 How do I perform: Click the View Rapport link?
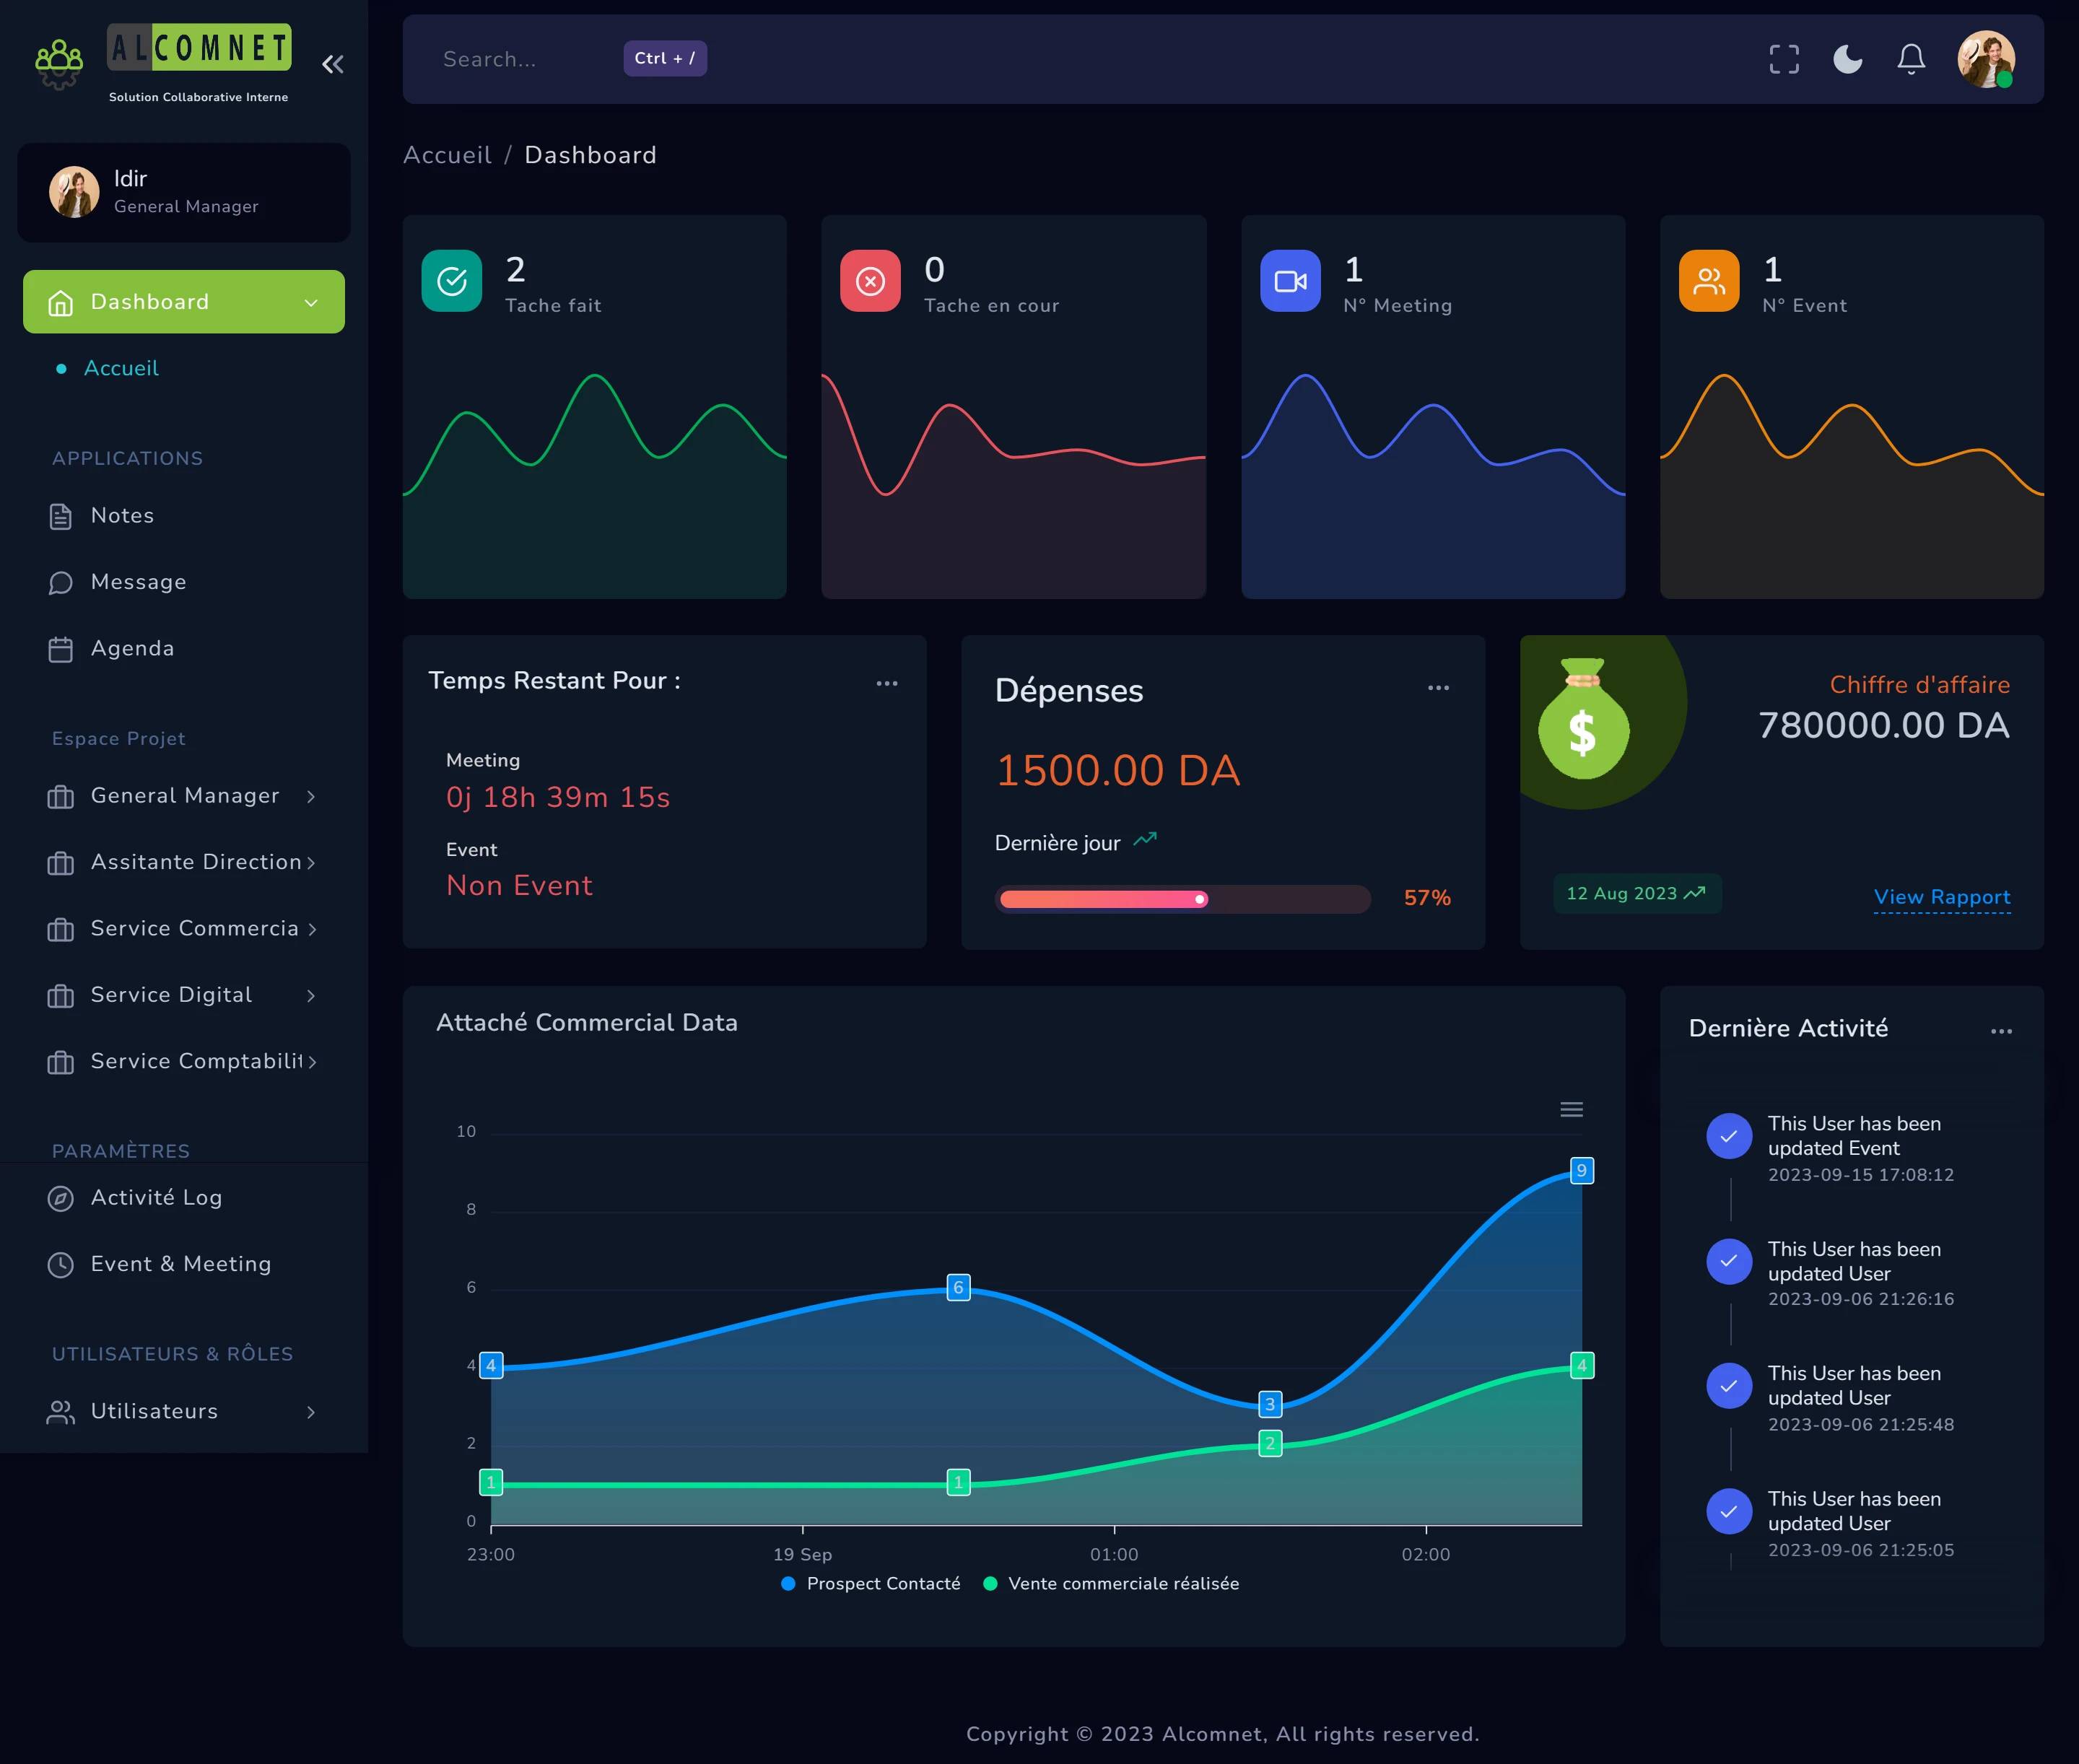pyautogui.click(x=1941, y=897)
